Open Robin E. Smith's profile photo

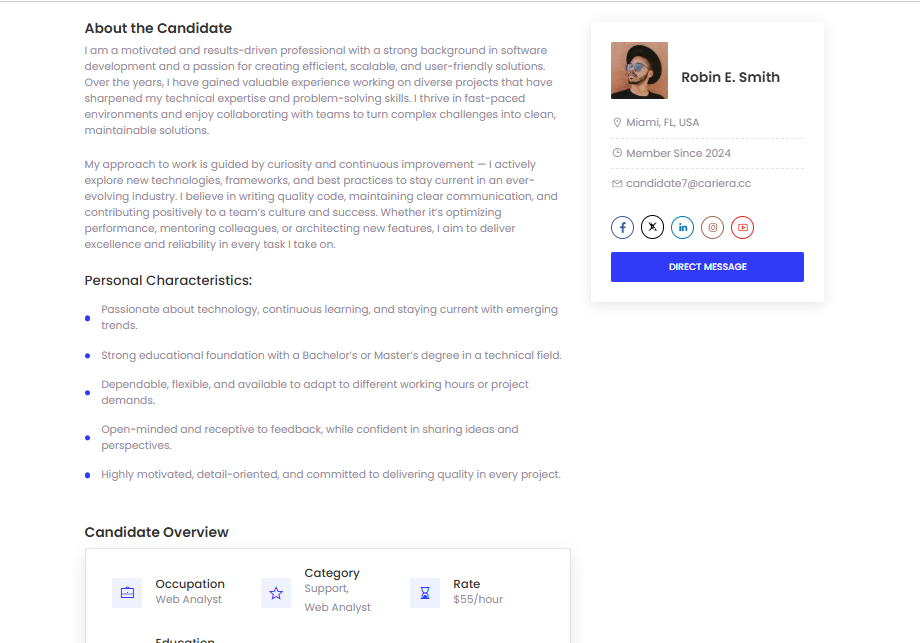pos(639,70)
